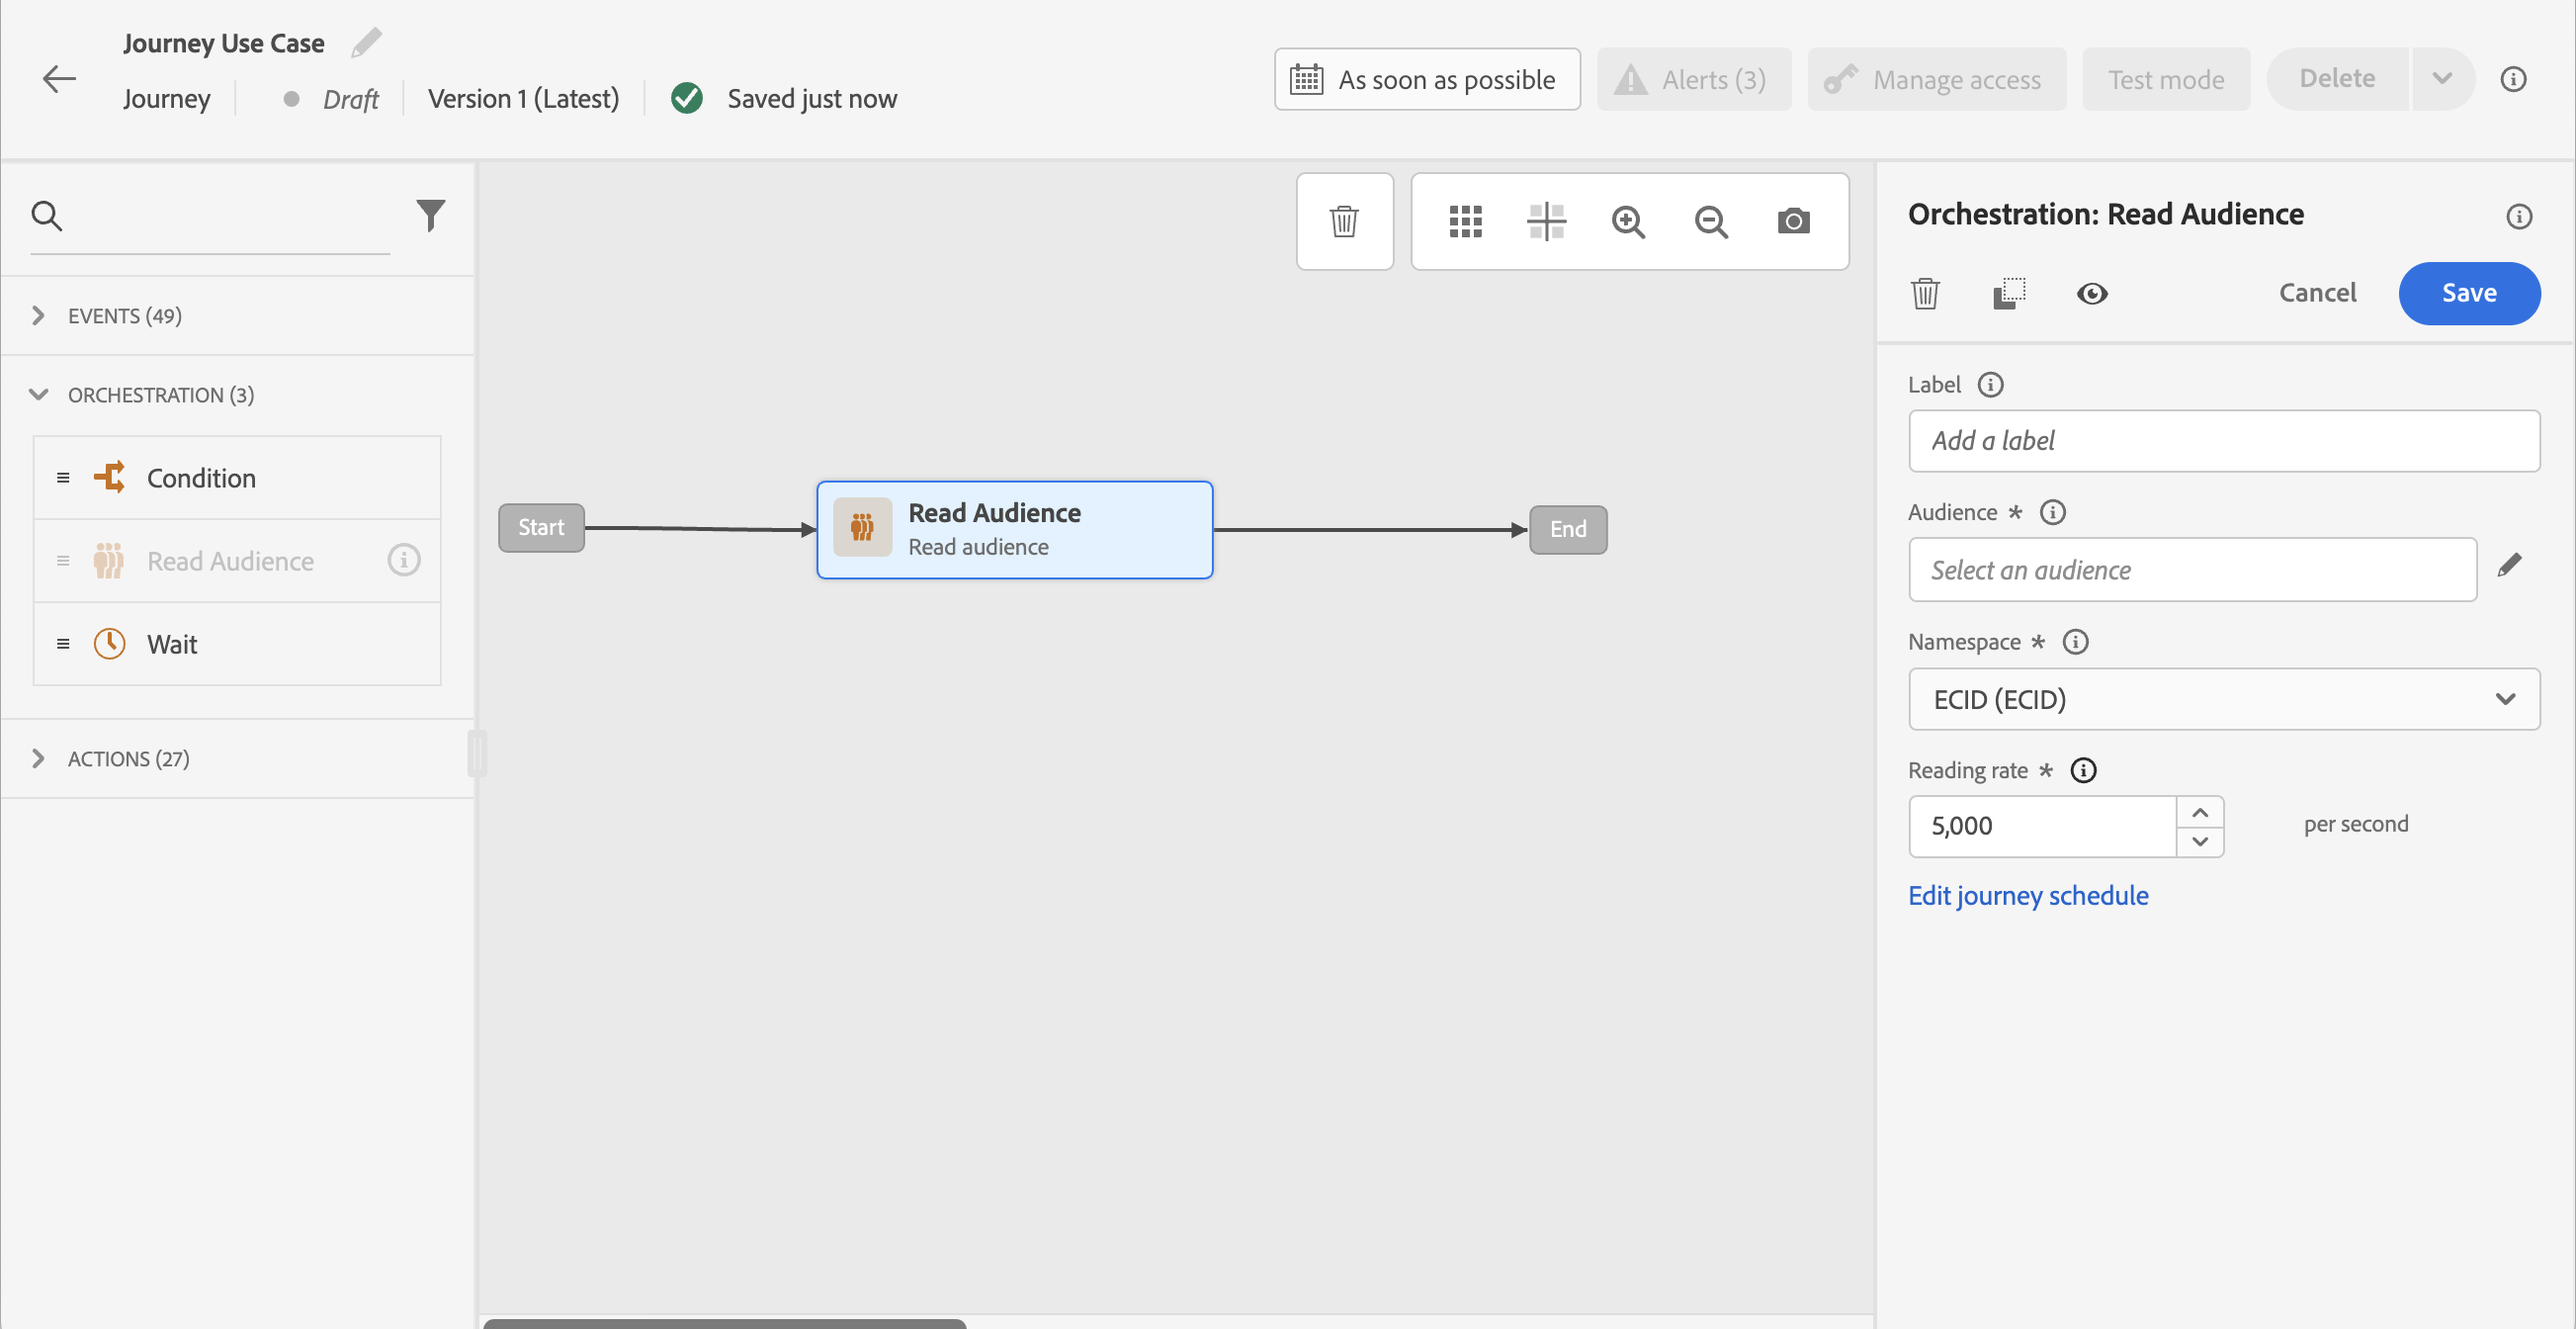Toggle the grid dots icon in canvas toolbar
The width and height of the screenshot is (2576, 1329).
(x=1465, y=221)
